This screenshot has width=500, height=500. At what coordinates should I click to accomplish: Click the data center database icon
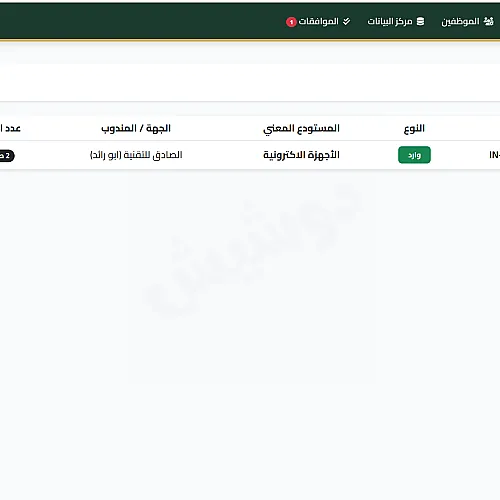[420, 21]
